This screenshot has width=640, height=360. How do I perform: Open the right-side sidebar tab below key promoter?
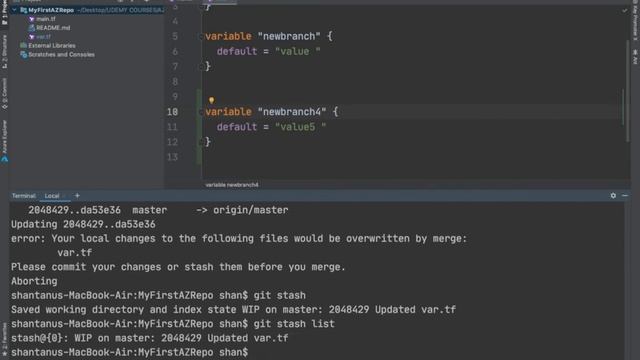click(x=636, y=57)
